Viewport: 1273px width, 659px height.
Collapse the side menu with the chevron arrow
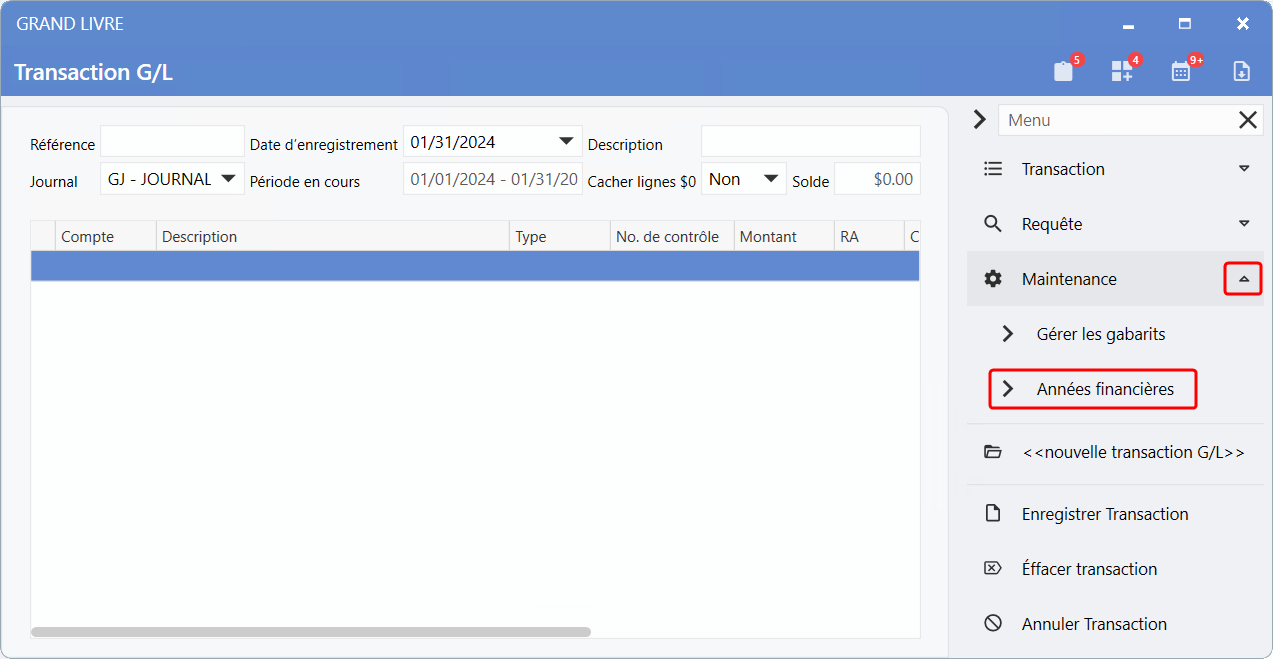point(980,120)
